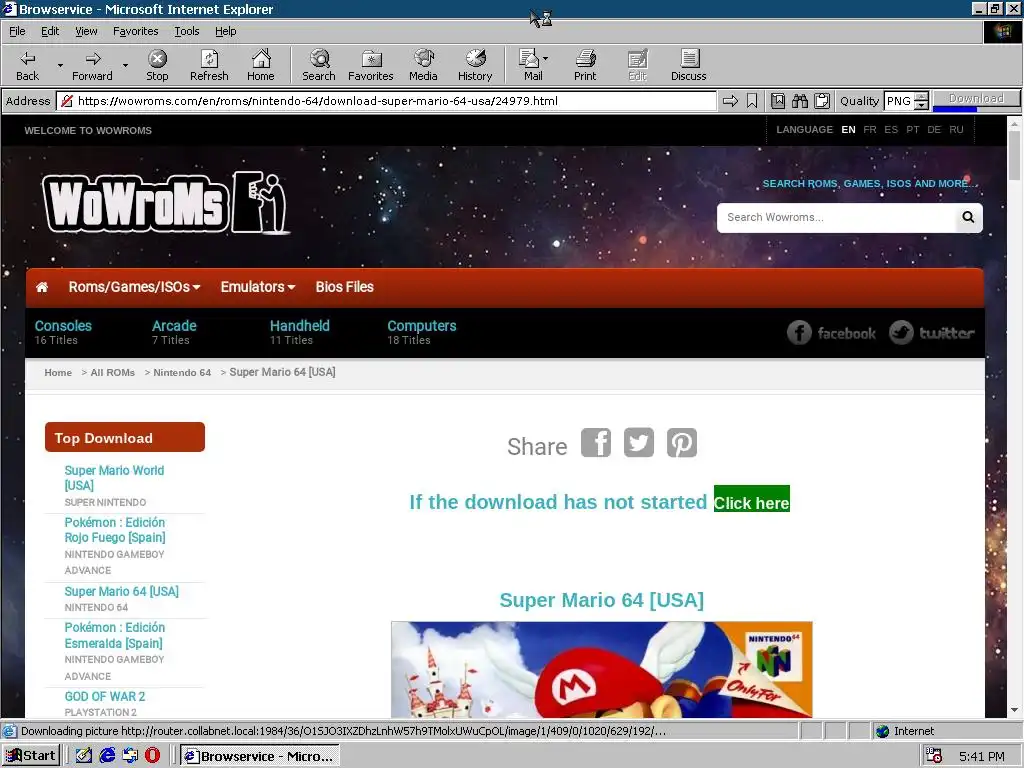Open the Media toolbar button

[x=423, y=65]
